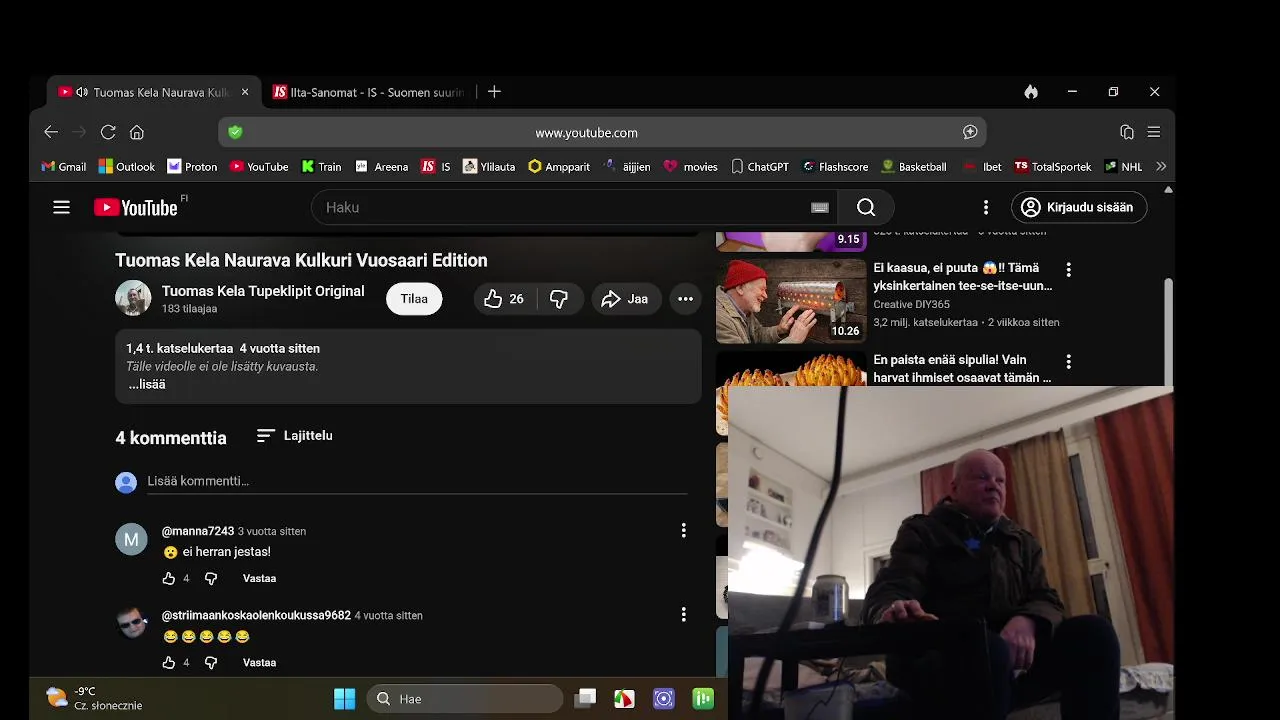The height and width of the screenshot is (720, 1280).
Task: Click the taskbar Hae search box
Action: (465, 699)
